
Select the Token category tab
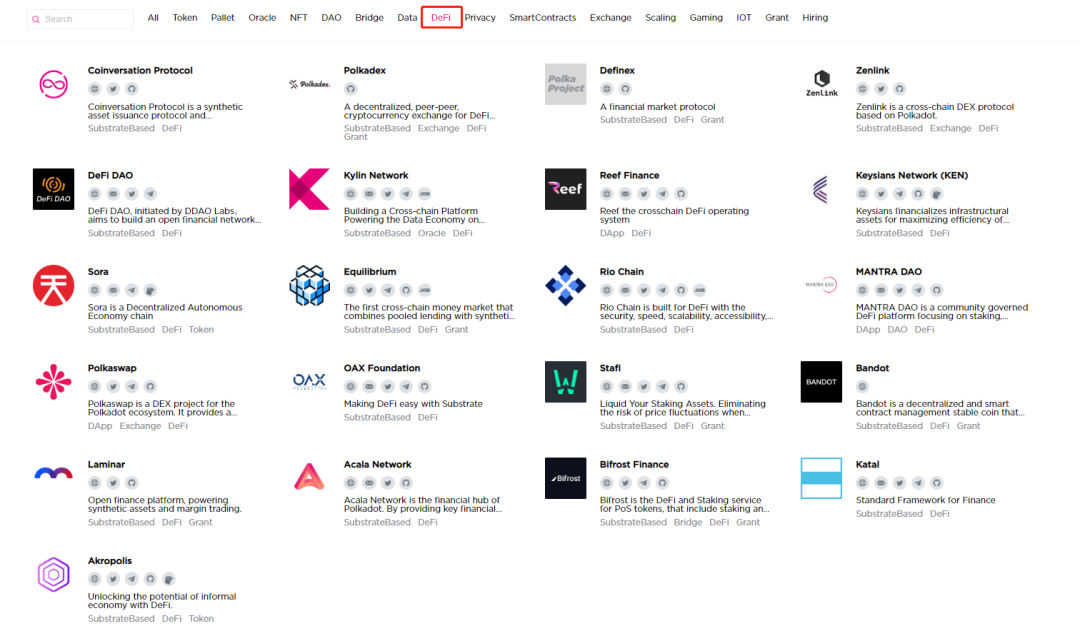click(x=185, y=18)
